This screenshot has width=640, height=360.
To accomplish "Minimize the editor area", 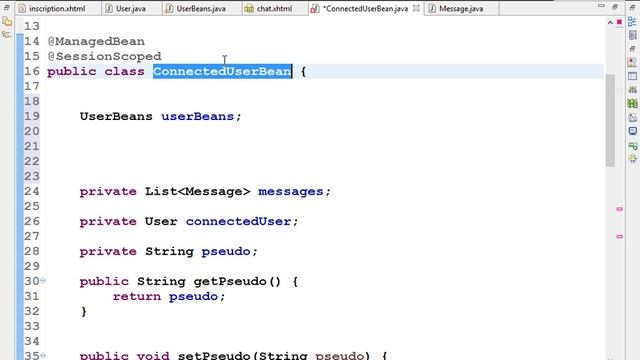I will 601,7.
